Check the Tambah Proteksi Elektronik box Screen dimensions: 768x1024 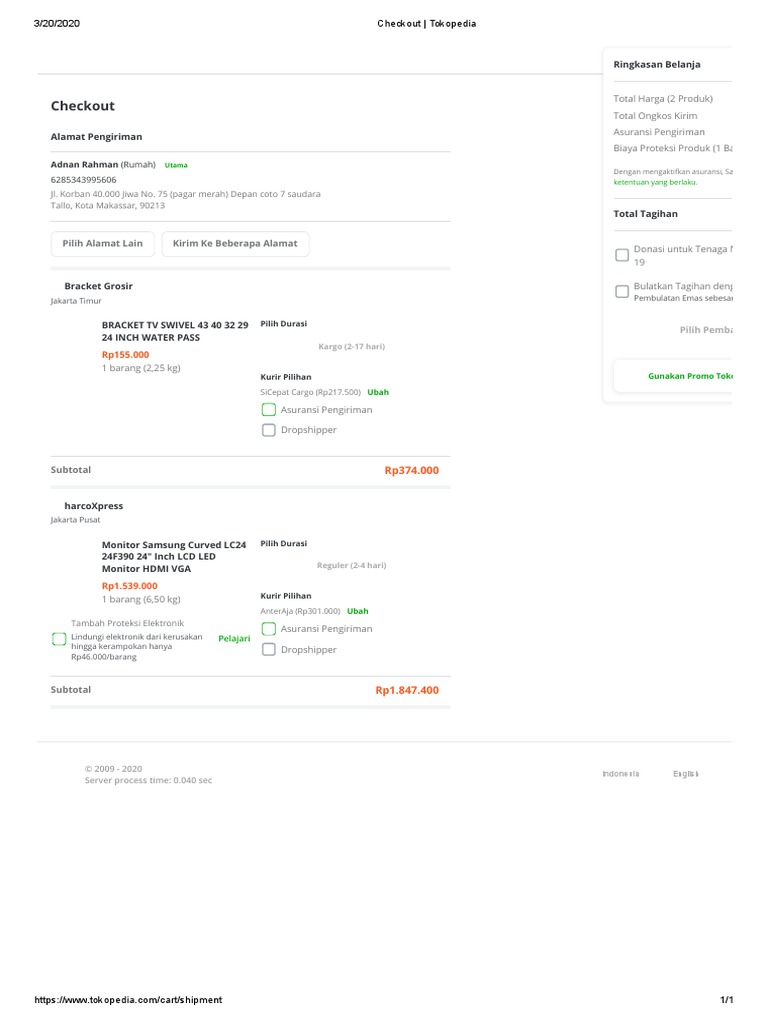coord(59,639)
